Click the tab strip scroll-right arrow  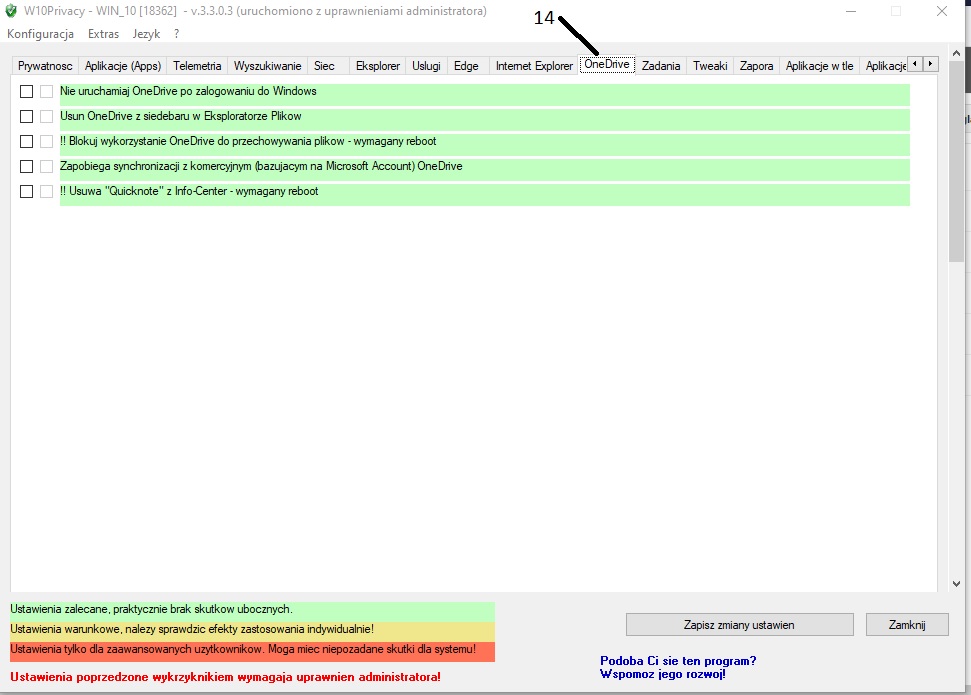pos(930,64)
